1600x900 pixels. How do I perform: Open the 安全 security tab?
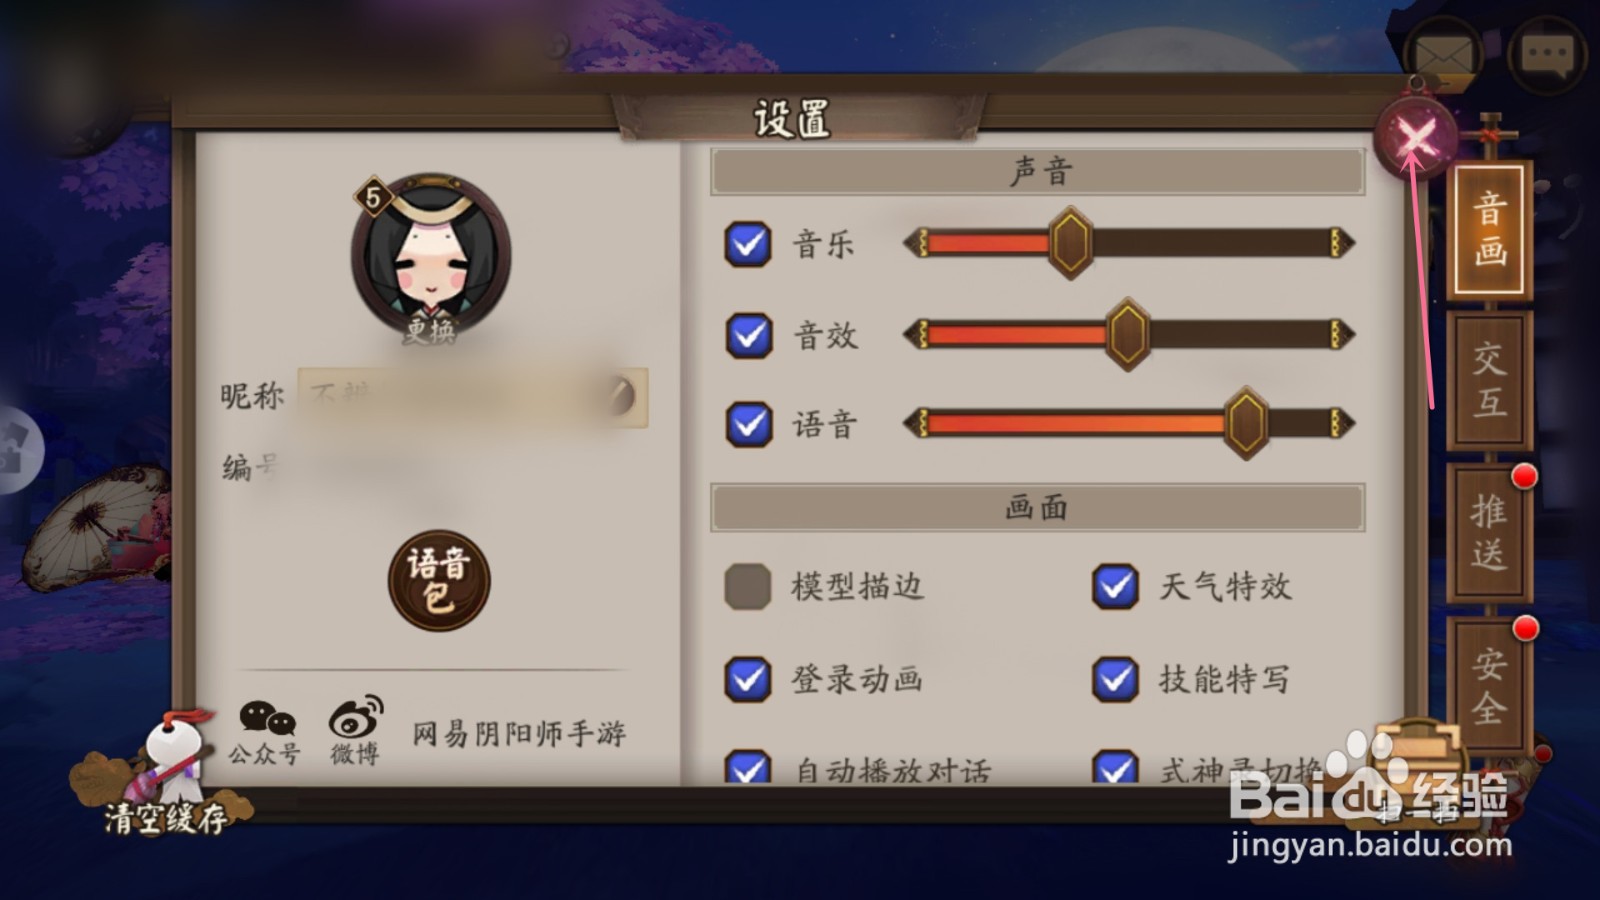1489,685
